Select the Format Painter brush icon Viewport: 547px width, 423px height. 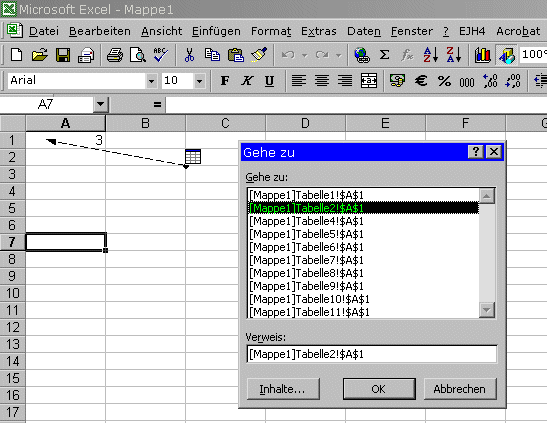258,55
